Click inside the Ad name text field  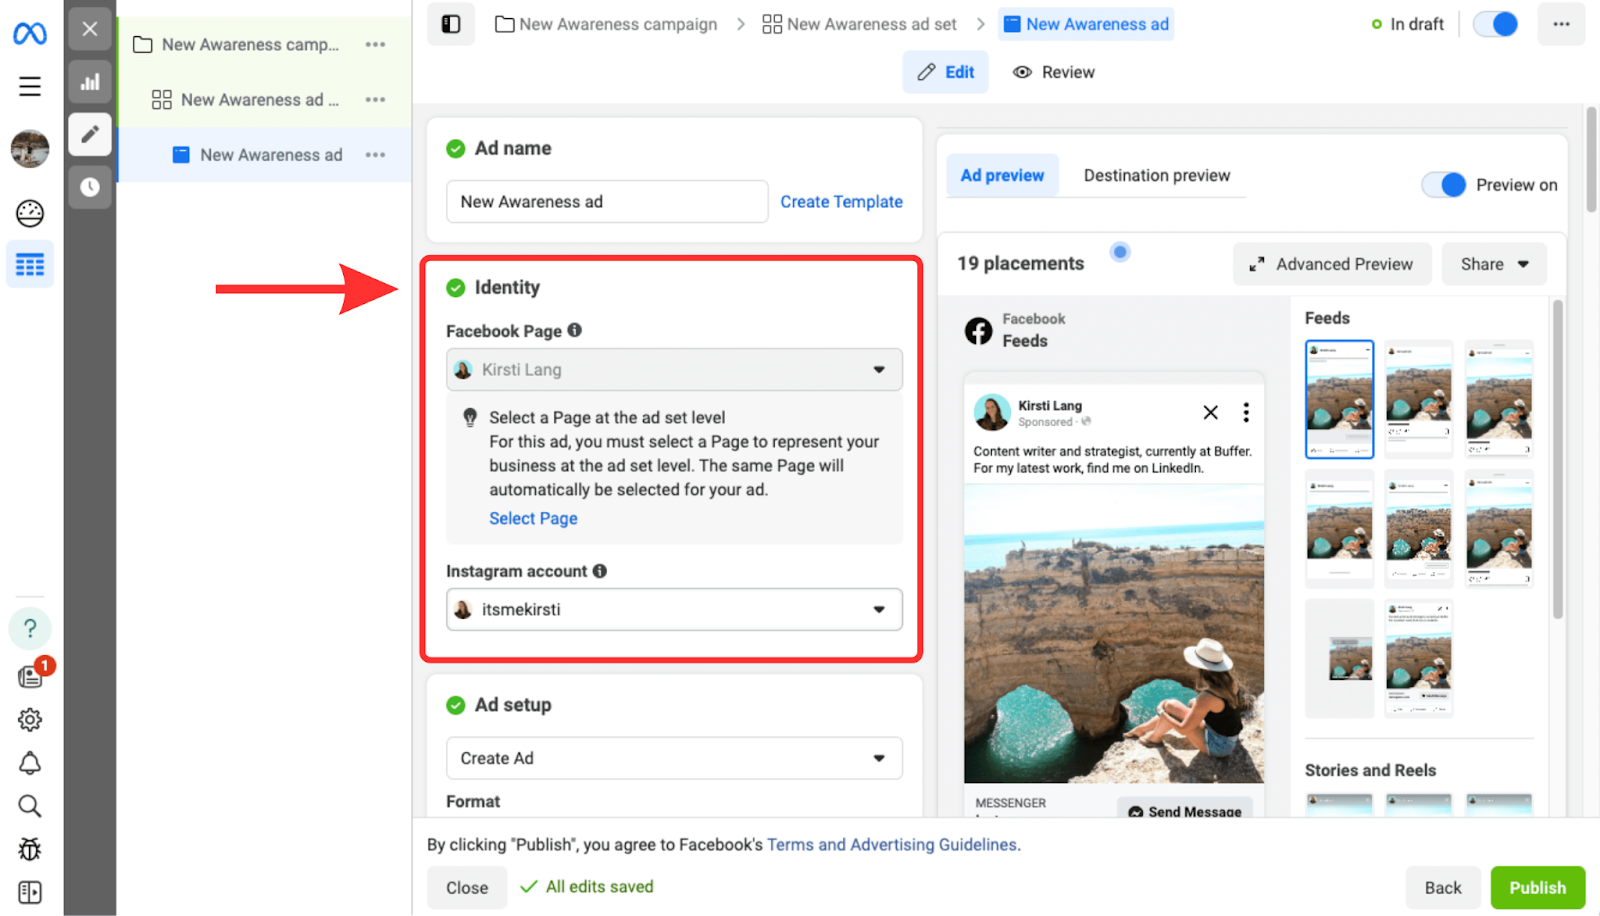pyautogui.click(x=606, y=202)
